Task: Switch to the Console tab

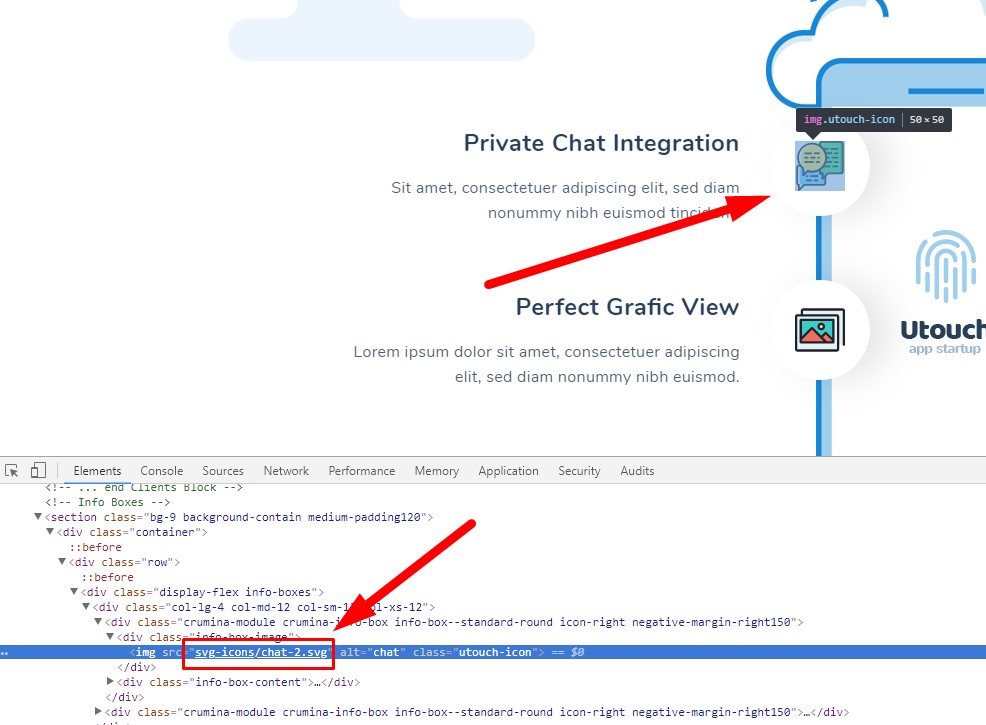Action: click(x=162, y=471)
